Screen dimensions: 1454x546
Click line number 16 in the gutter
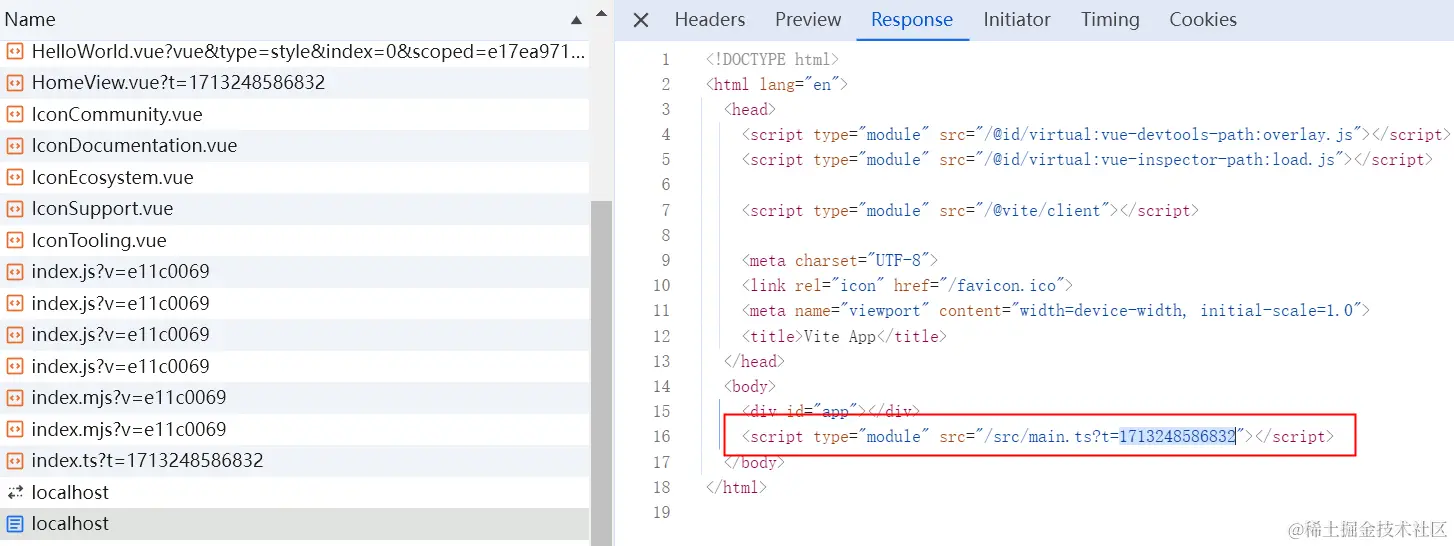coord(661,436)
